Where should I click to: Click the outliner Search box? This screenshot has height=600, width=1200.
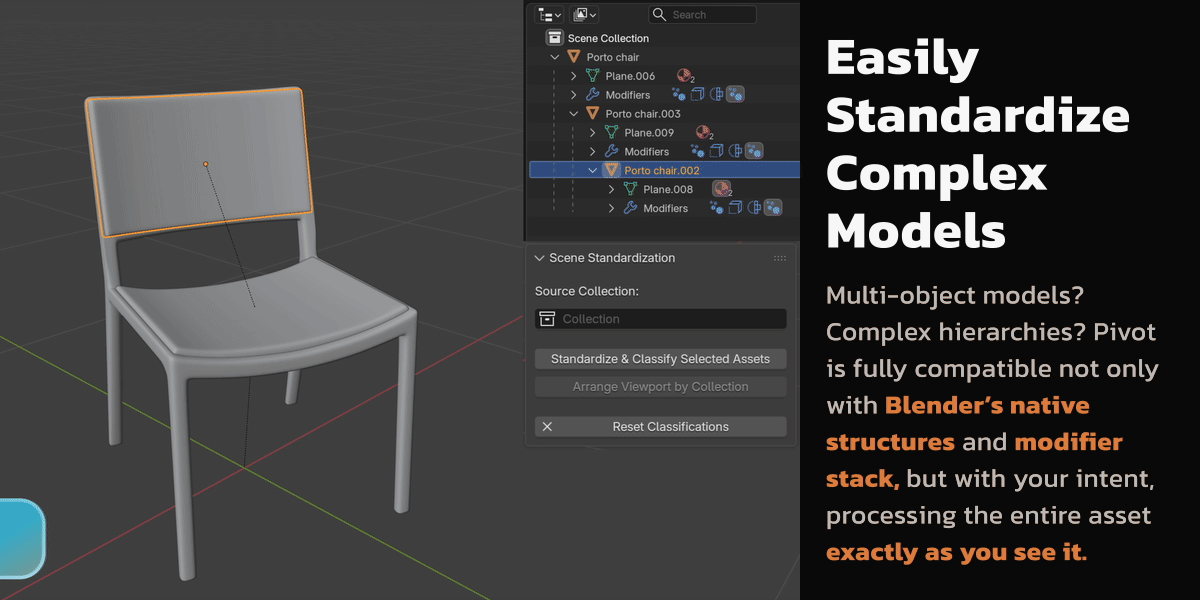(x=702, y=14)
